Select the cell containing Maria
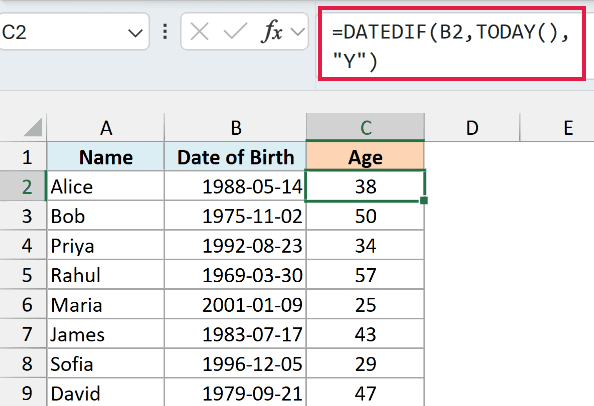 coord(106,304)
